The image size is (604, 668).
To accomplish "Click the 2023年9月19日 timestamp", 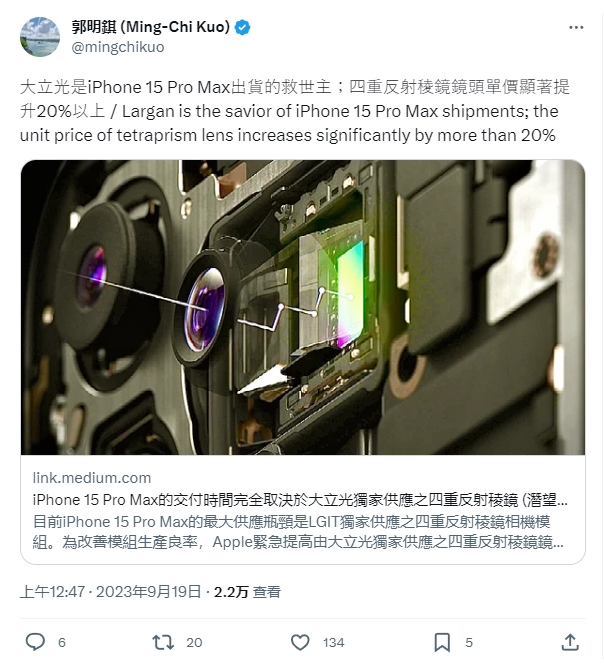I will coord(148,592).
